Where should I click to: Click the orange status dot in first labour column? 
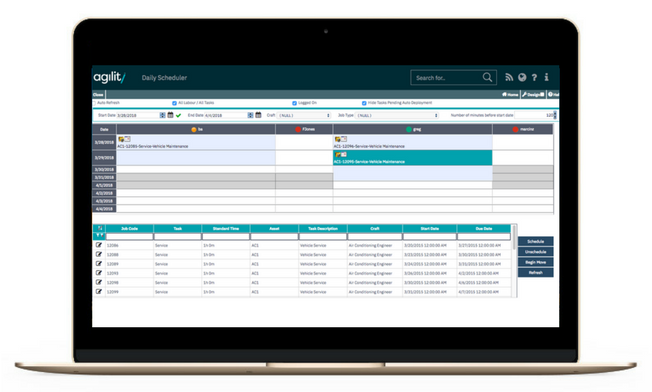coord(194,130)
